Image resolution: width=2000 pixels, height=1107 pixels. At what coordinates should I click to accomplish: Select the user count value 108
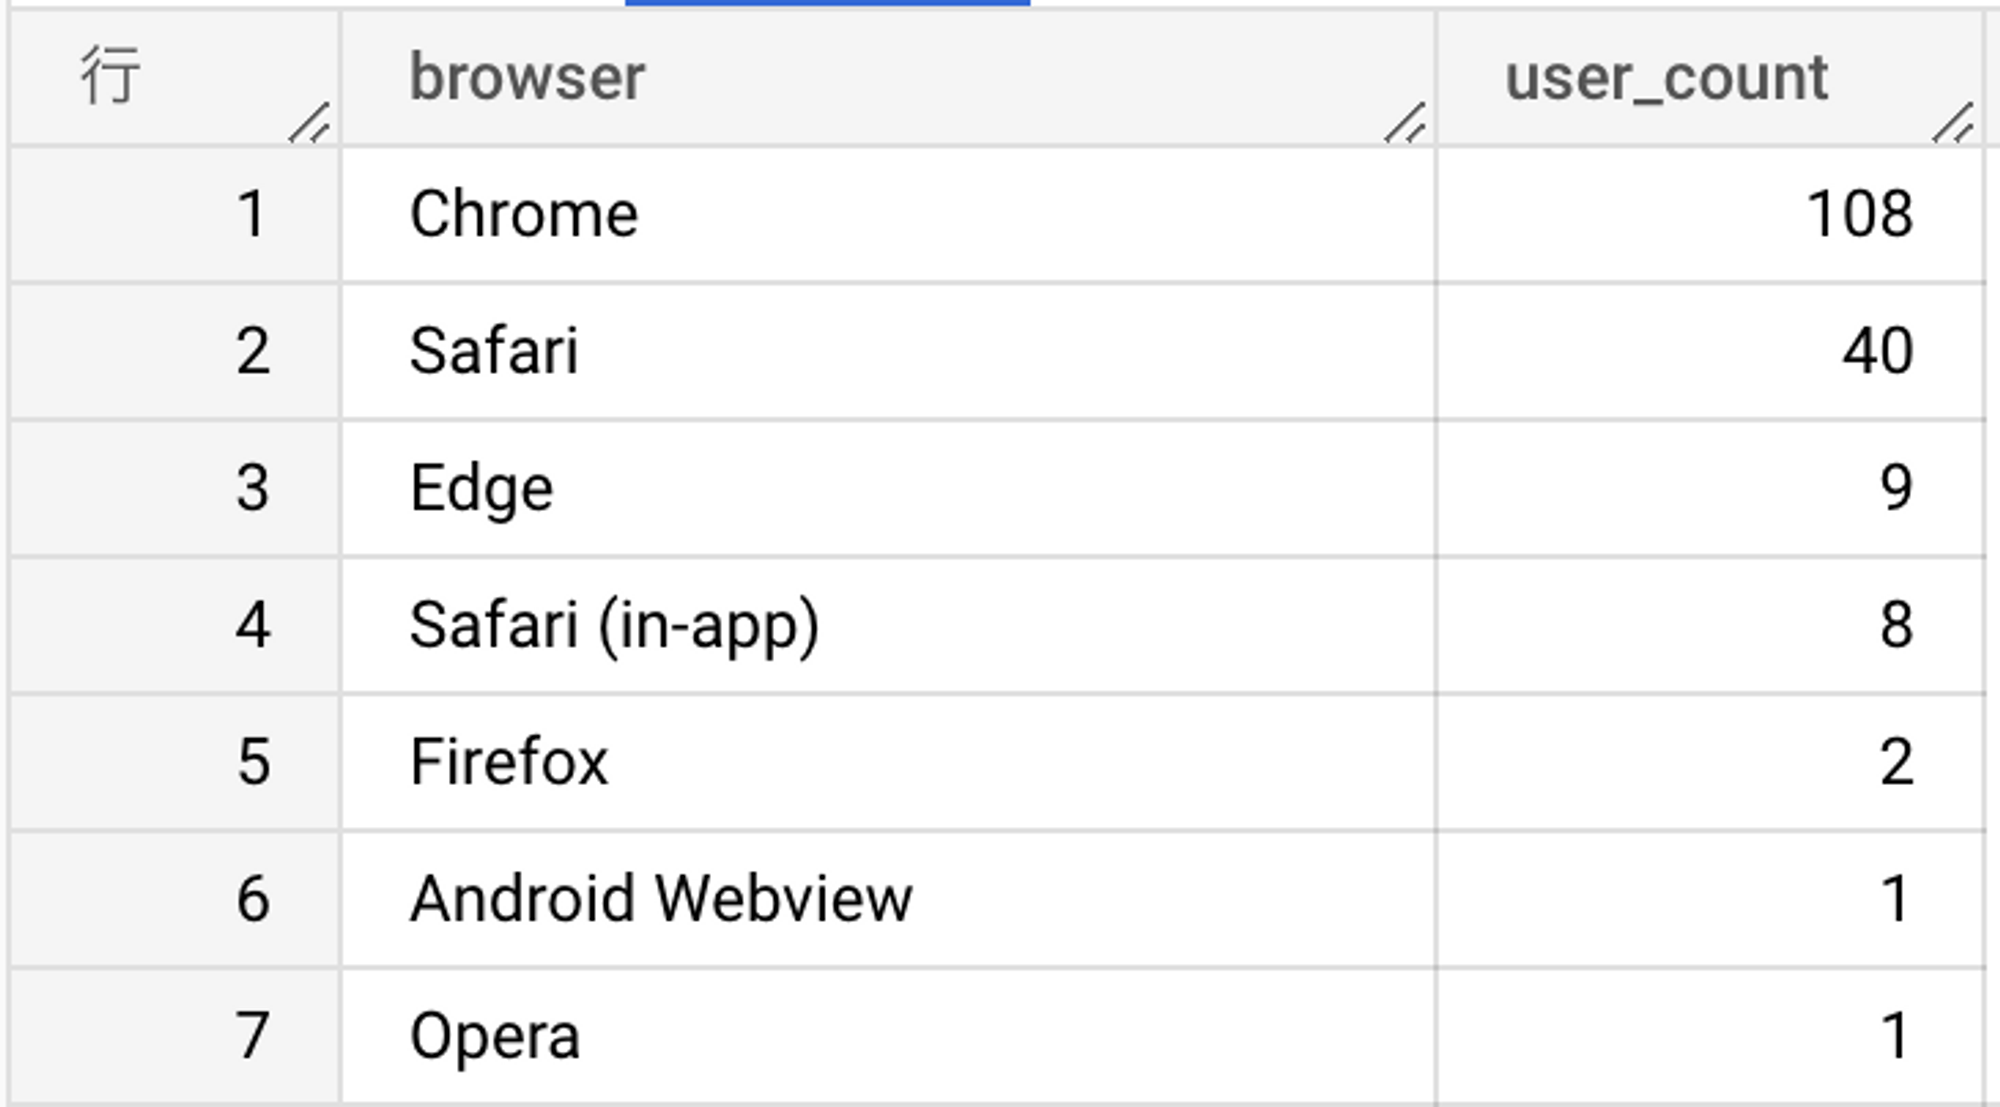point(1859,214)
